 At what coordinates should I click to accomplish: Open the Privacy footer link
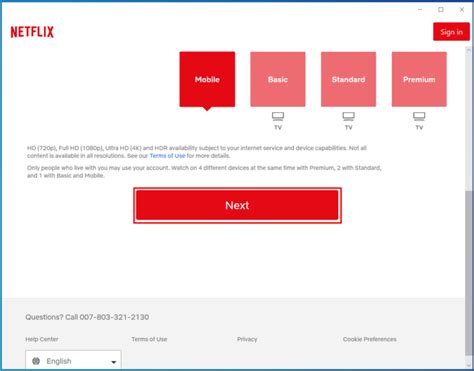pyautogui.click(x=247, y=339)
